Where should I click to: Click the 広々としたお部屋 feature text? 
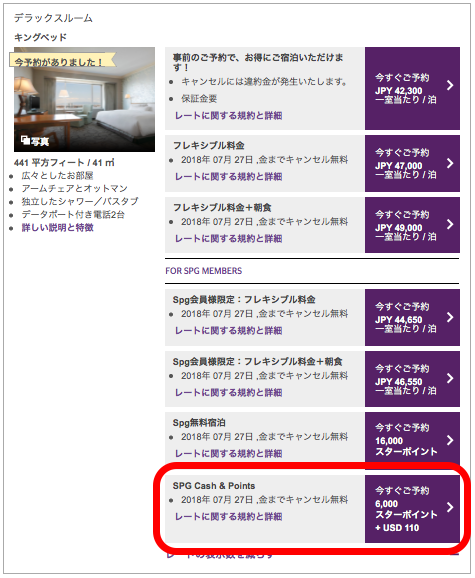tap(57, 176)
